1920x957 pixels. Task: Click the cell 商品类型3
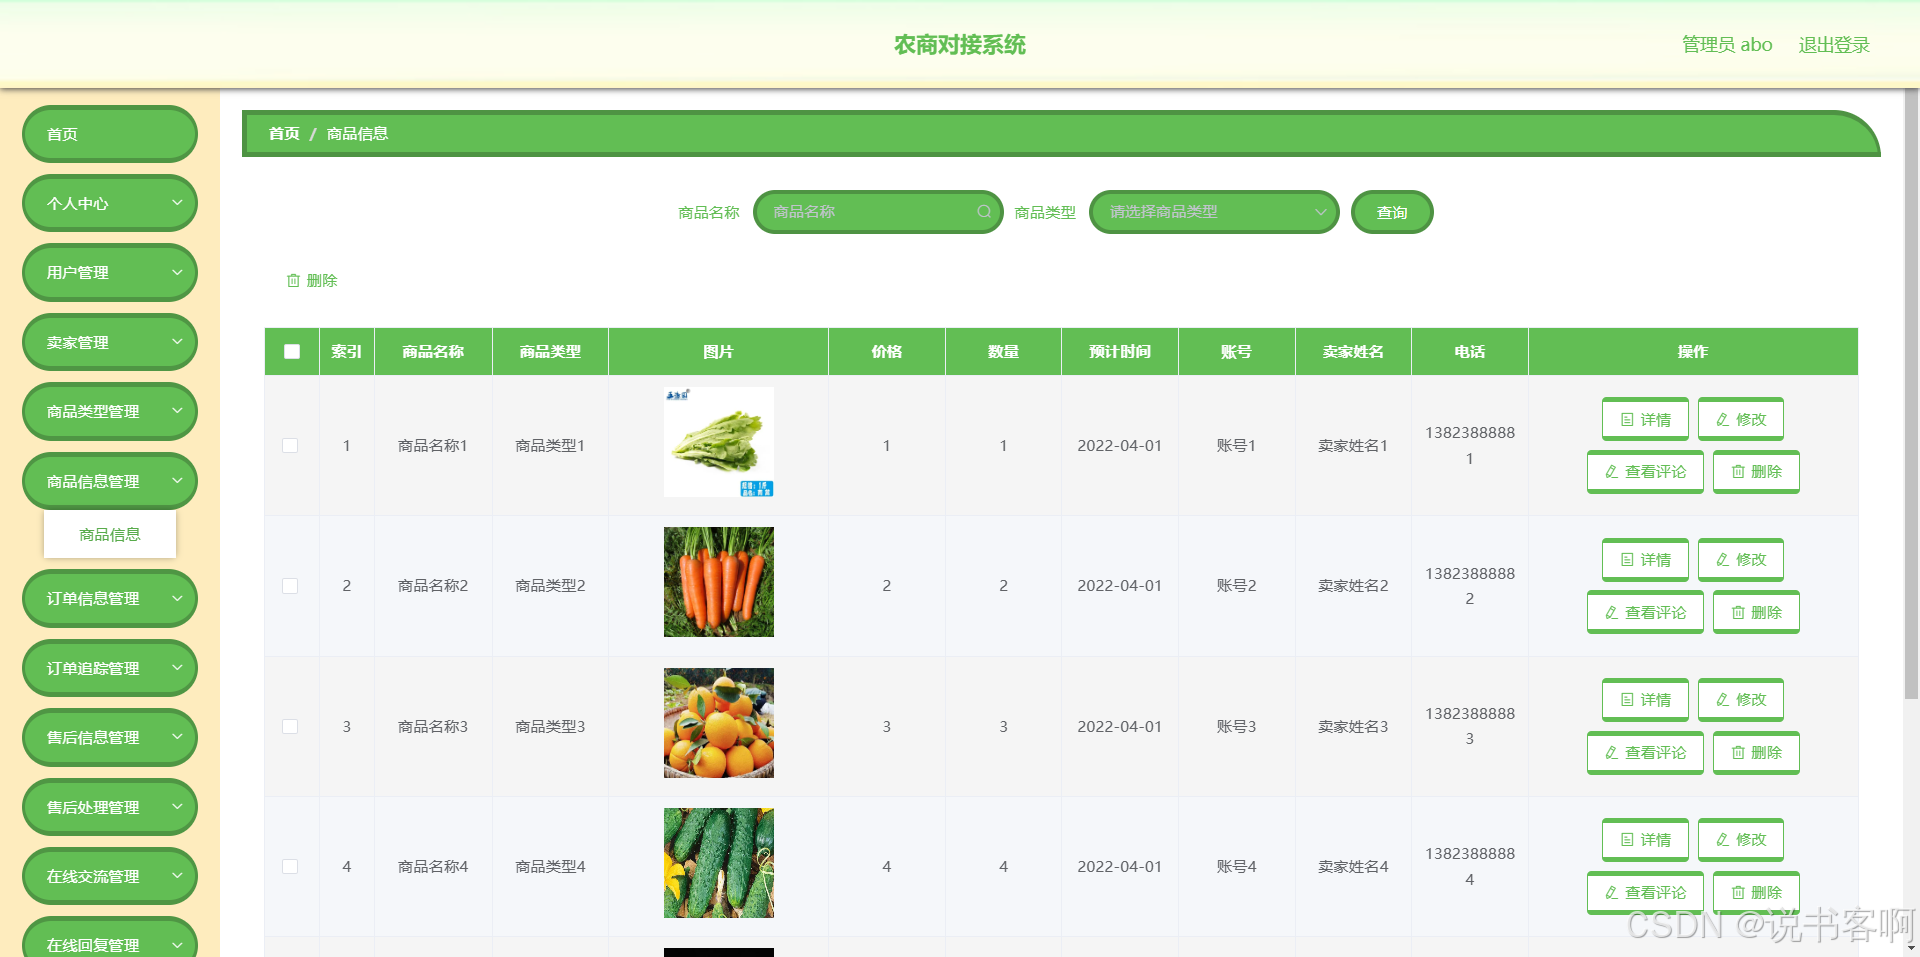tap(550, 727)
